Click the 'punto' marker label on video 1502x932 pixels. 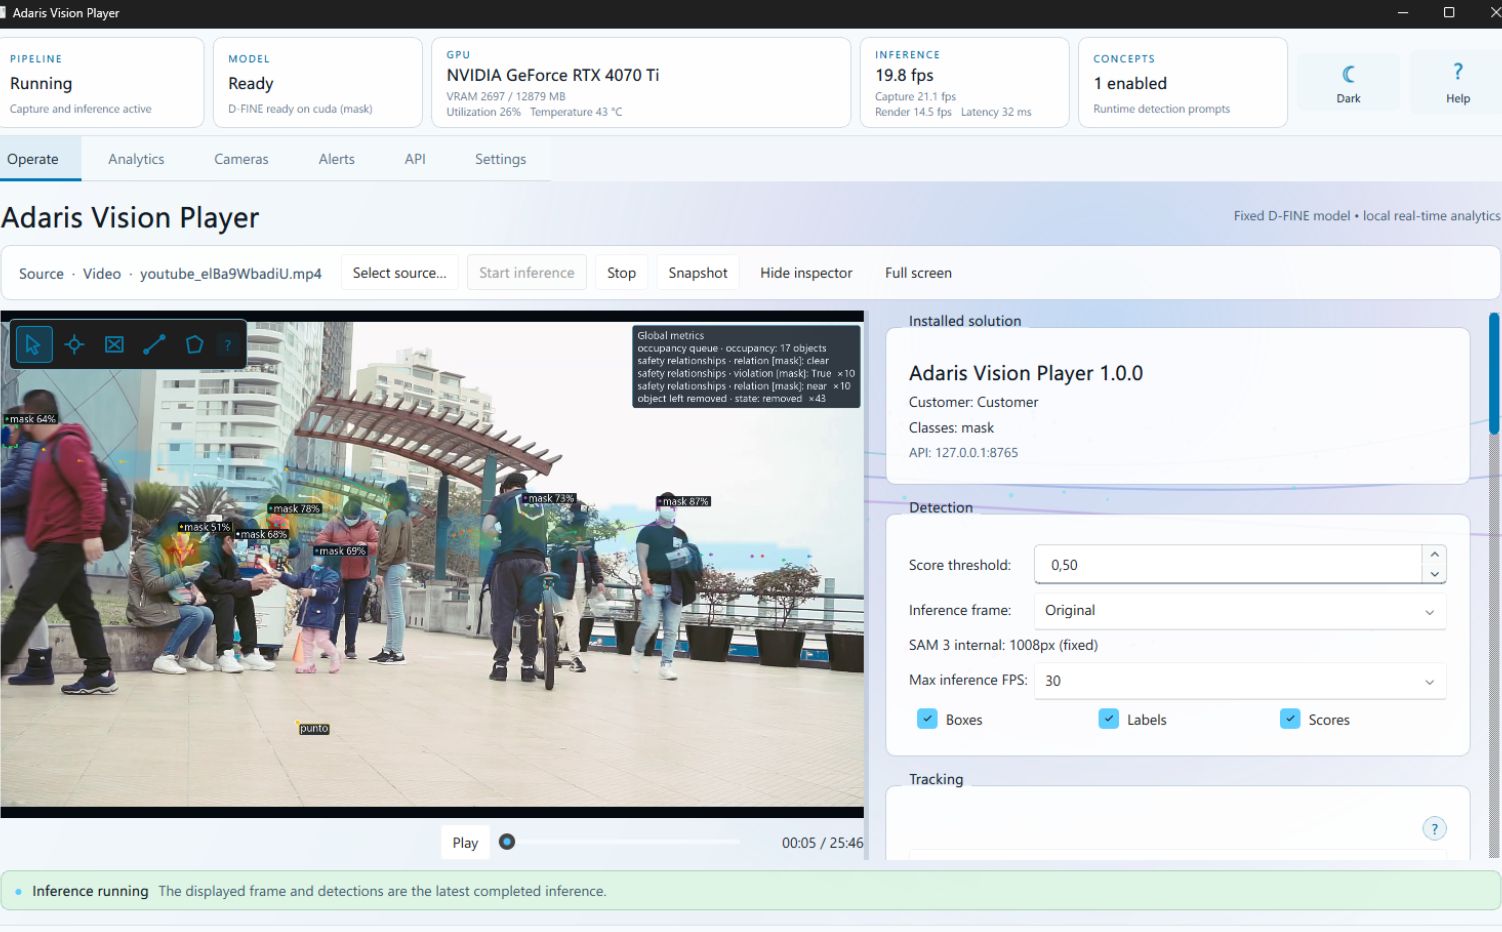pyautogui.click(x=314, y=729)
